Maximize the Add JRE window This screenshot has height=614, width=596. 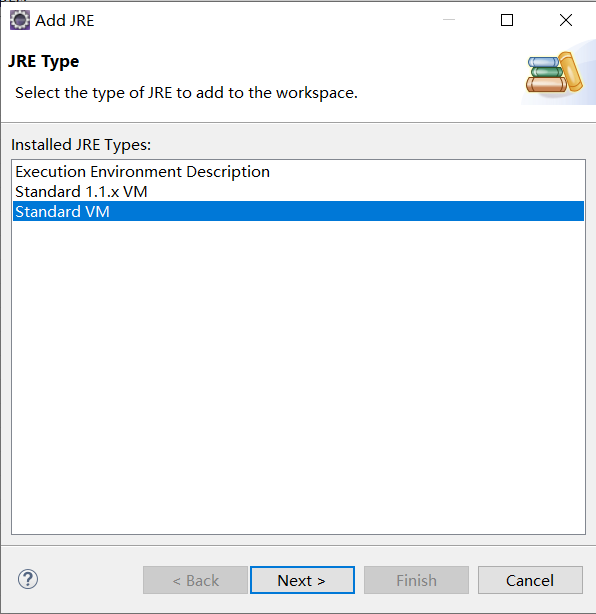507,20
